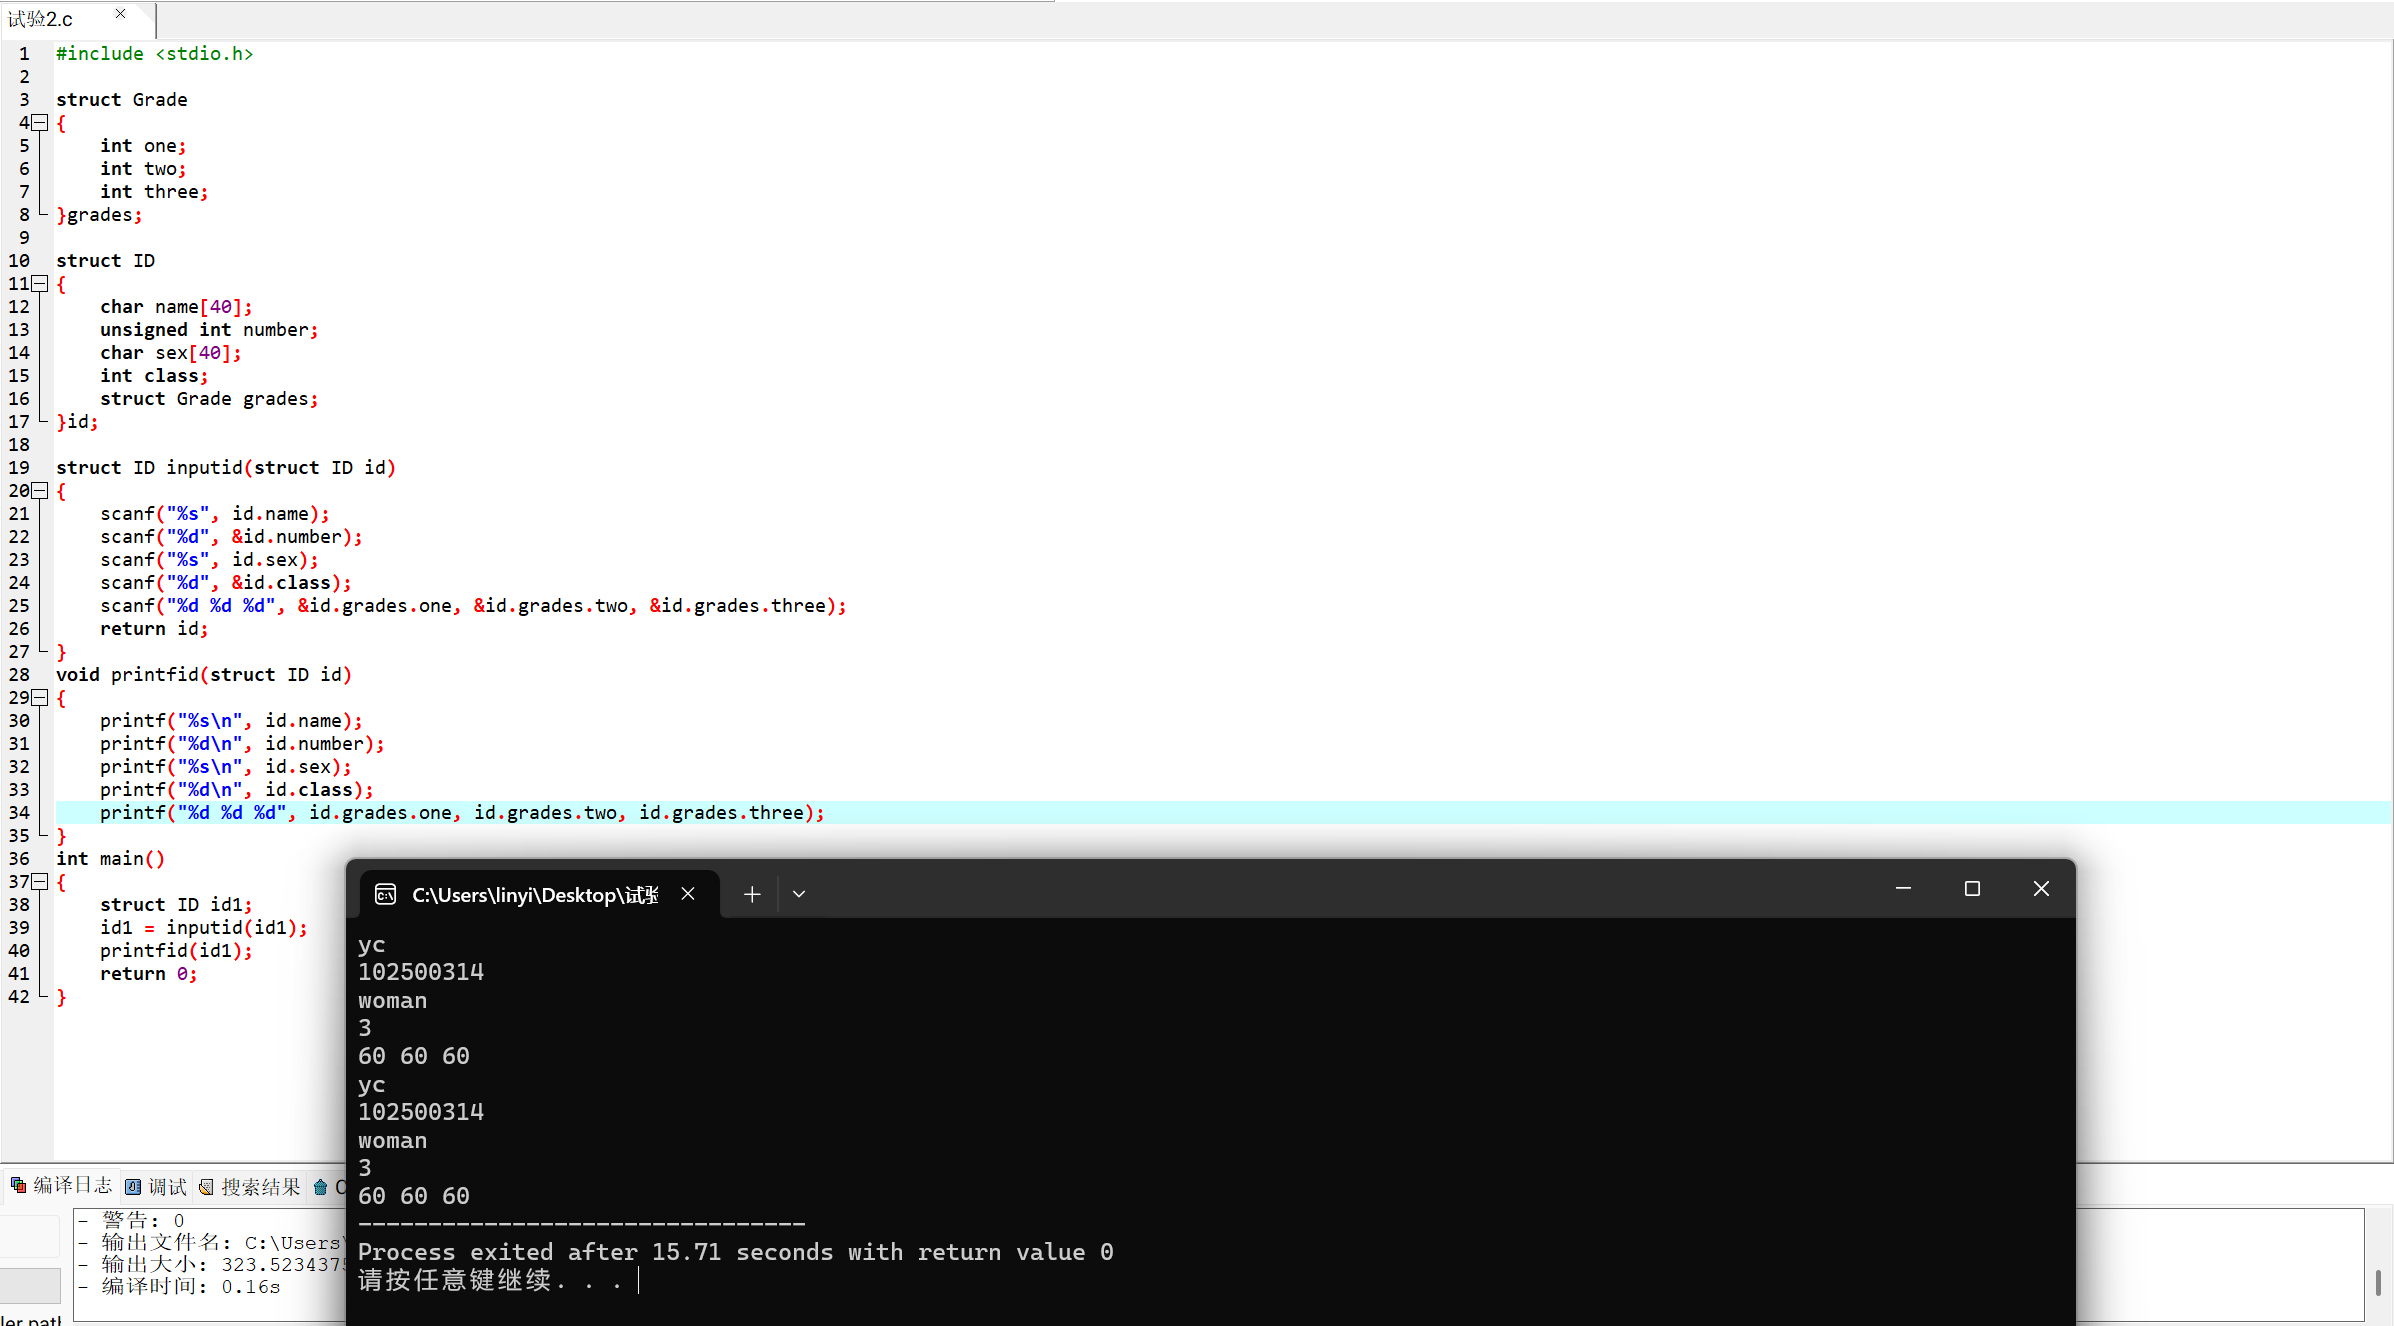The width and height of the screenshot is (2394, 1326).
Task: Open the terminal profile dropdown chevron
Action: 799,894
